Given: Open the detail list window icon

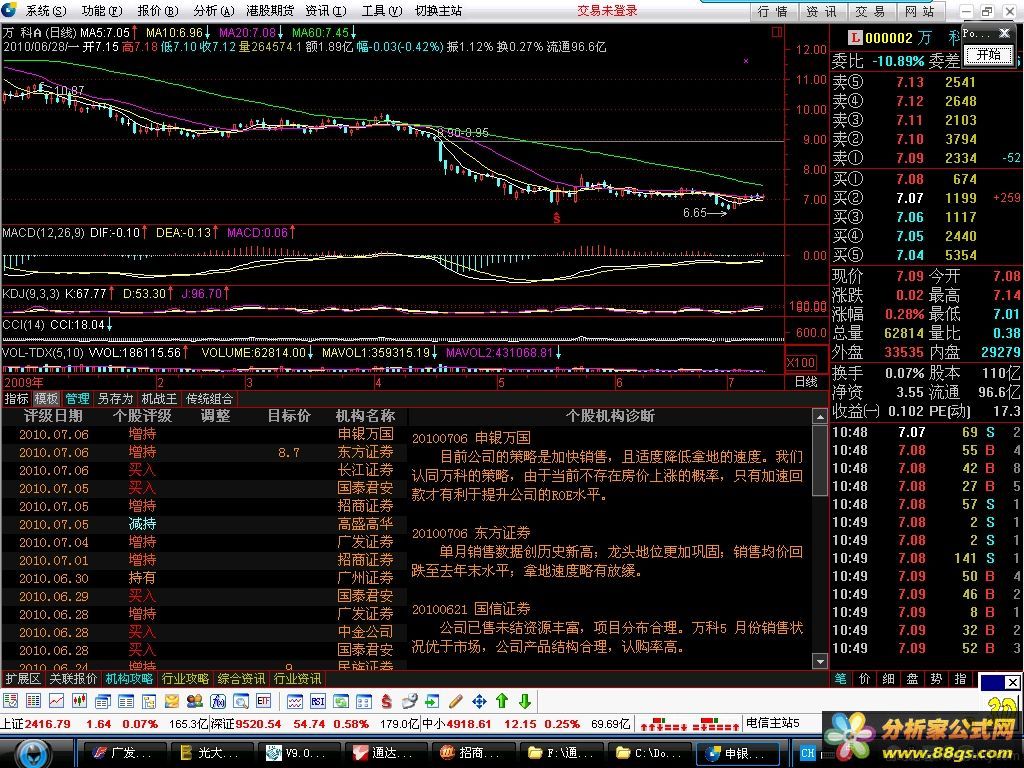Looking at the screenshot, I should click(x=126, y=701).
